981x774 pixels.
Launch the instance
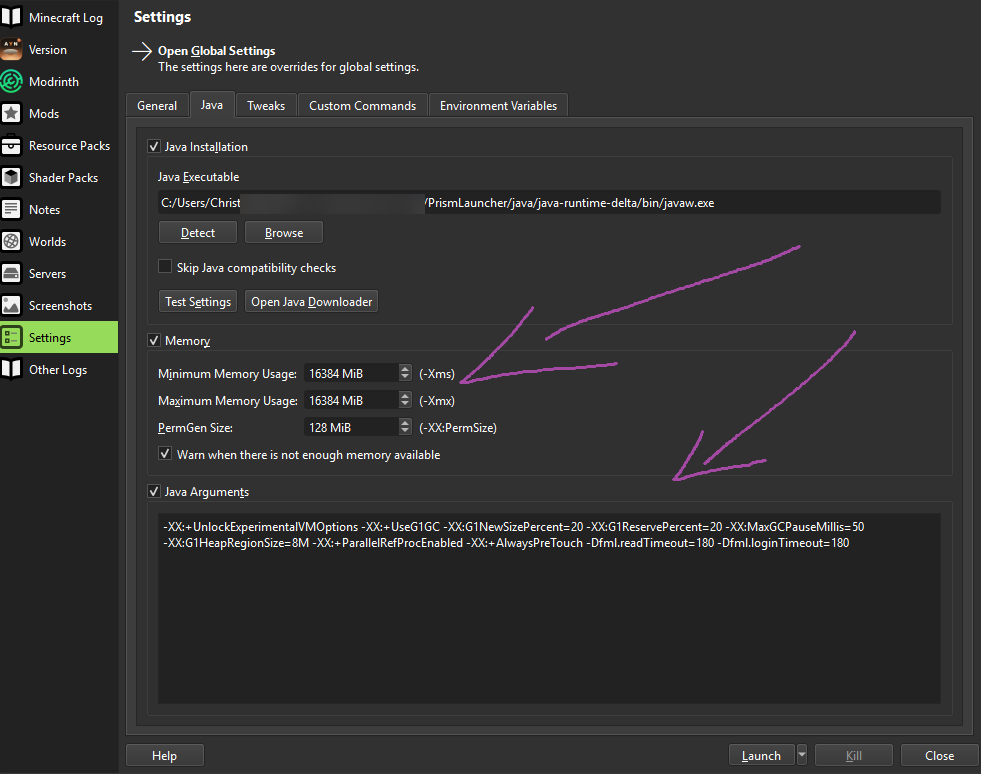coord(761,755)
